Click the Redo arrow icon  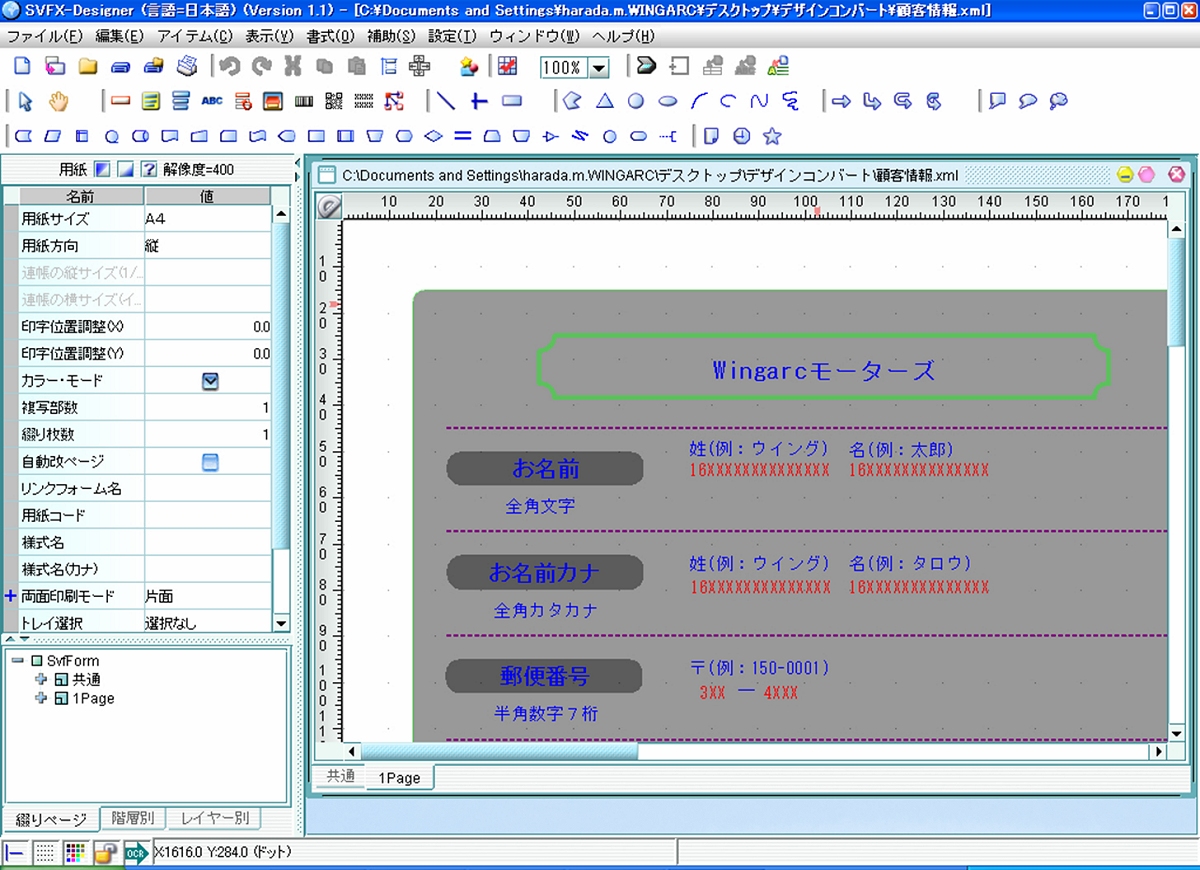261,67
